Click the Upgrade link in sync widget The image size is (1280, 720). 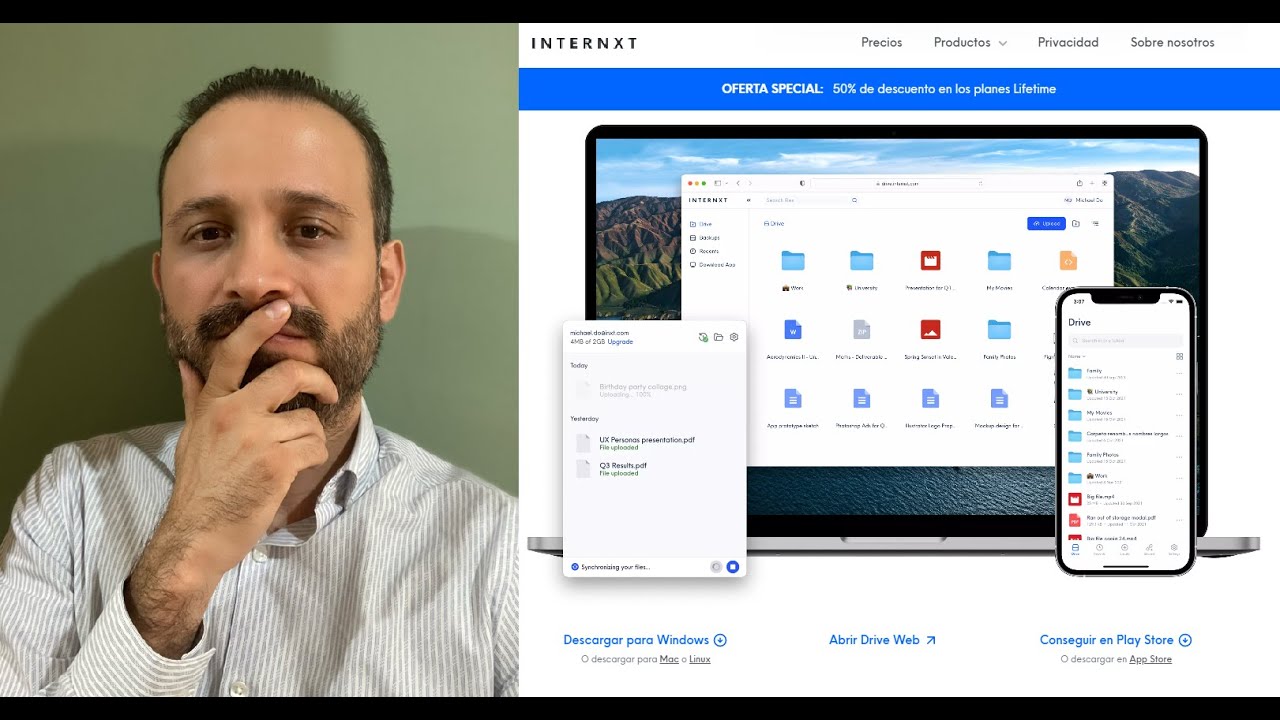(620, 342)
